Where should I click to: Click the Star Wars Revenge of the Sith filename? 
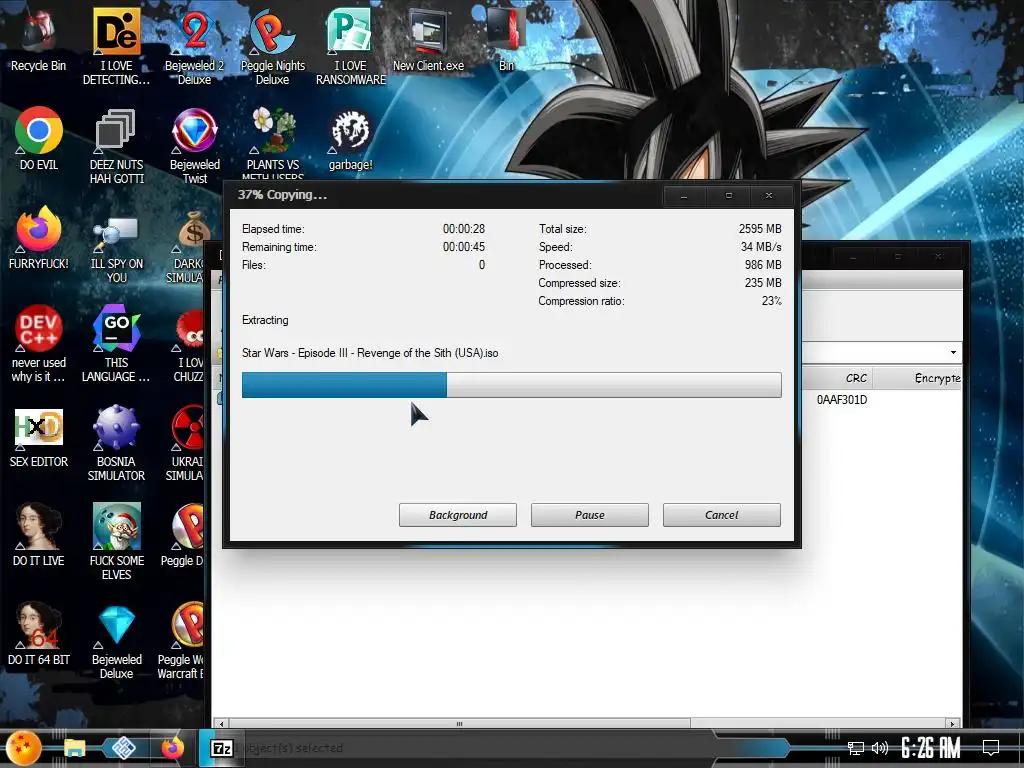click(370, 353)
